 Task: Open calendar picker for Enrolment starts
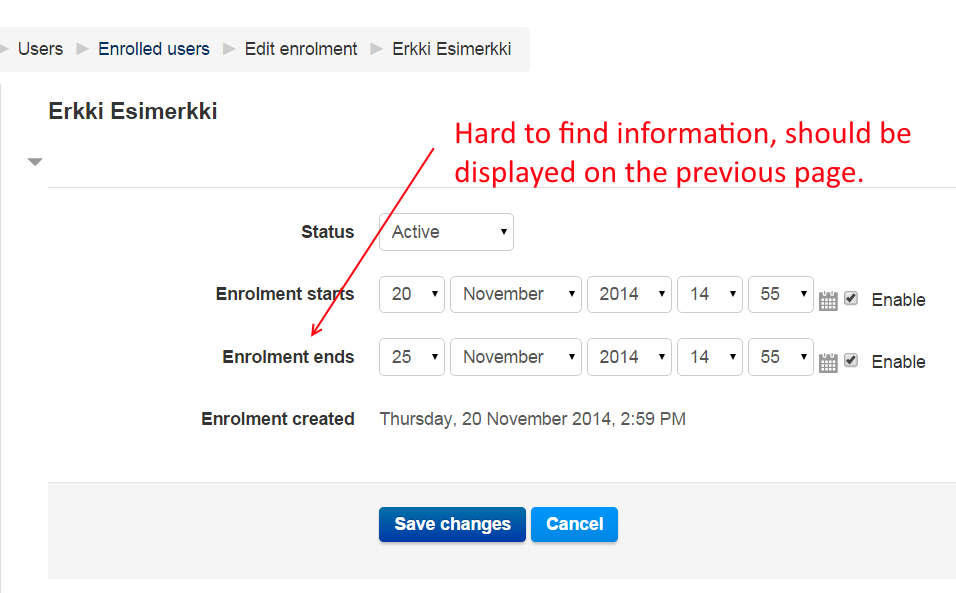[x=827, y=300]
